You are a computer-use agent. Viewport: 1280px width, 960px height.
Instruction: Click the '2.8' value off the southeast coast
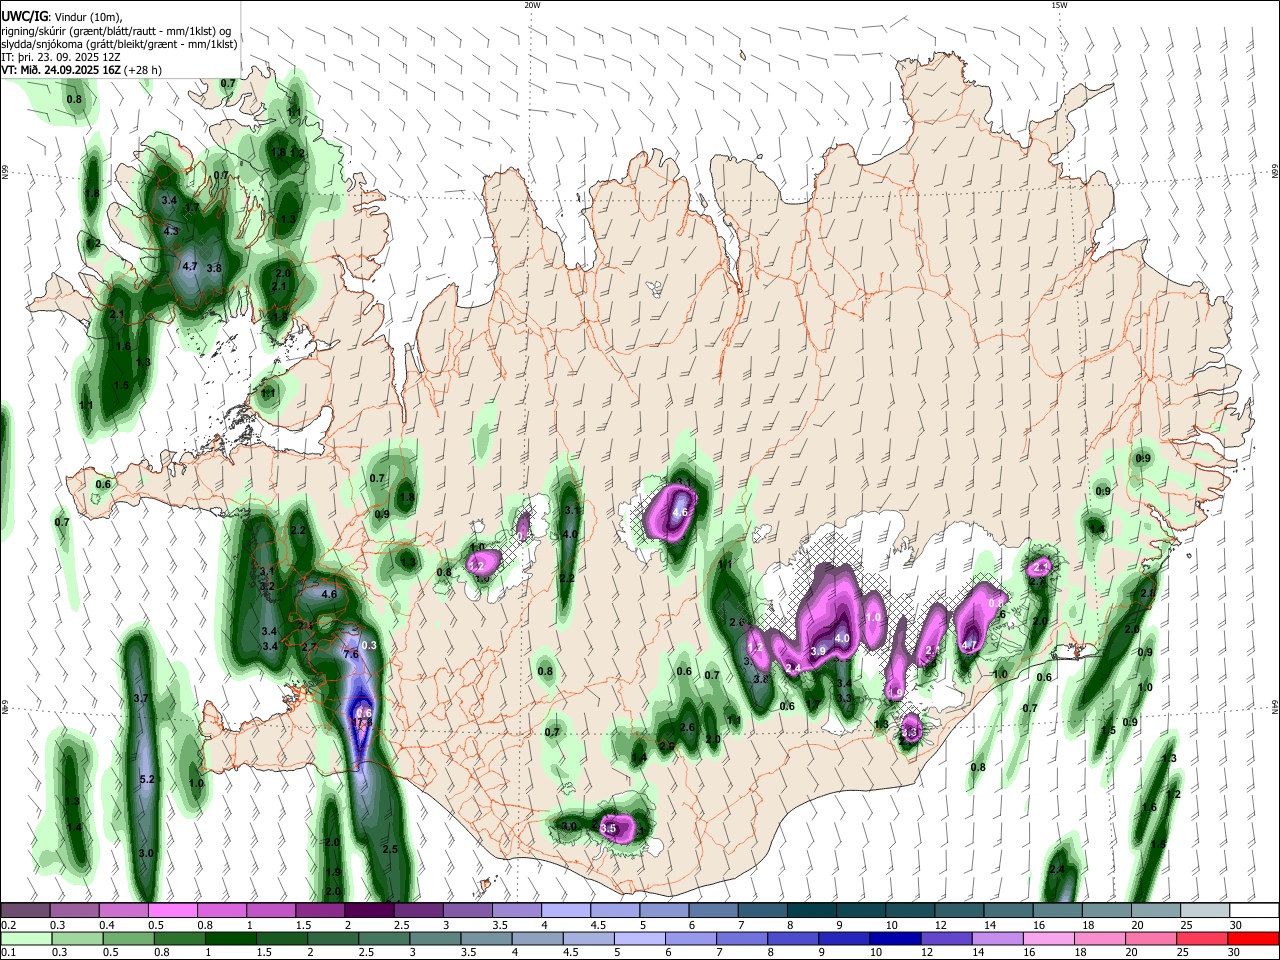[1147, 593]
